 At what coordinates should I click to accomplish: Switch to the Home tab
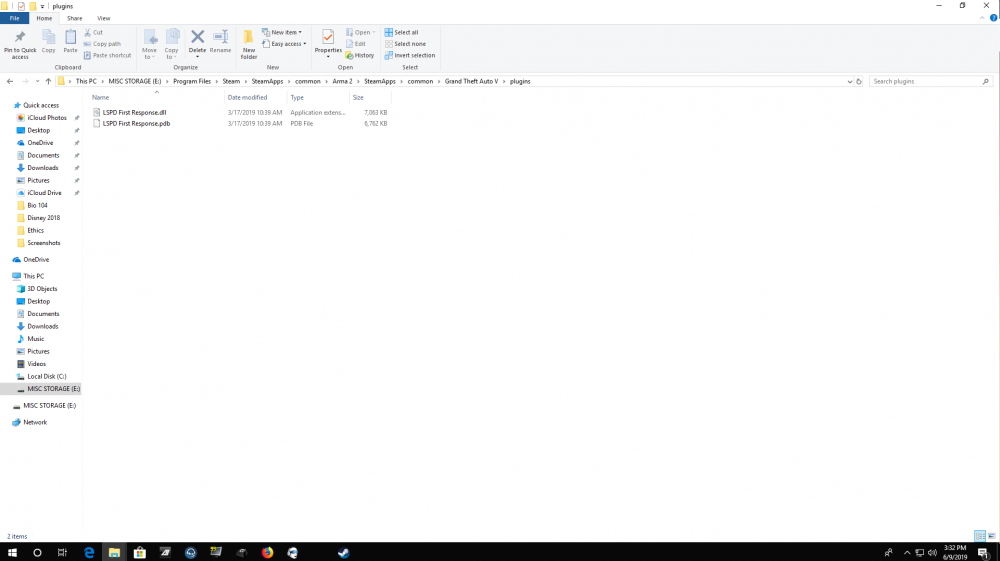pyautogui.click(x=44, y=18)
